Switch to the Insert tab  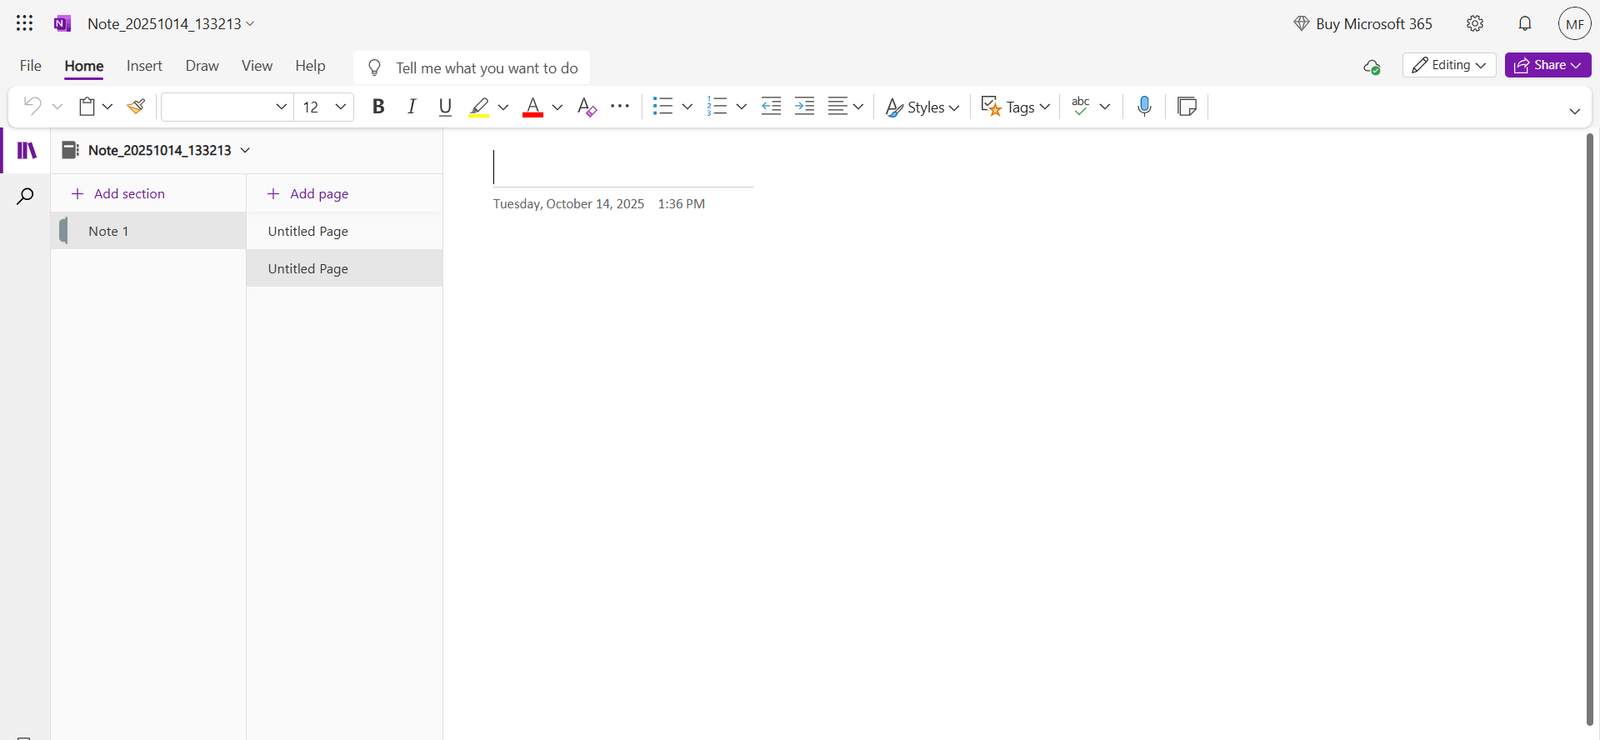pyautogui.click(x=144, y=66)
